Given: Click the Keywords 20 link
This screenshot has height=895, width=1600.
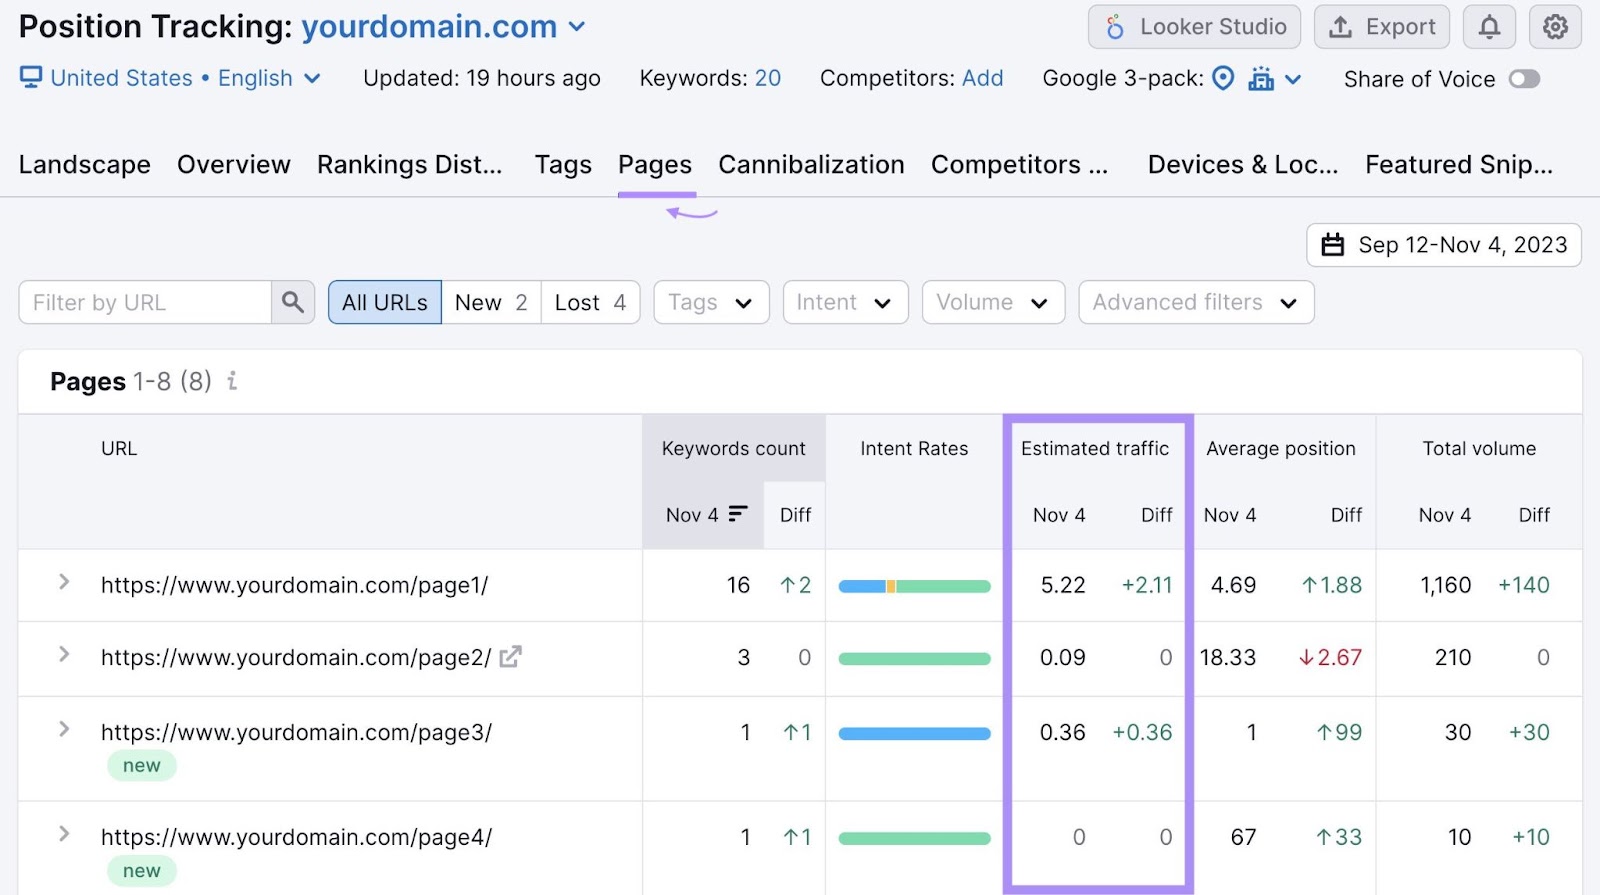Looking at the screenshot, I should coord(768,78).
